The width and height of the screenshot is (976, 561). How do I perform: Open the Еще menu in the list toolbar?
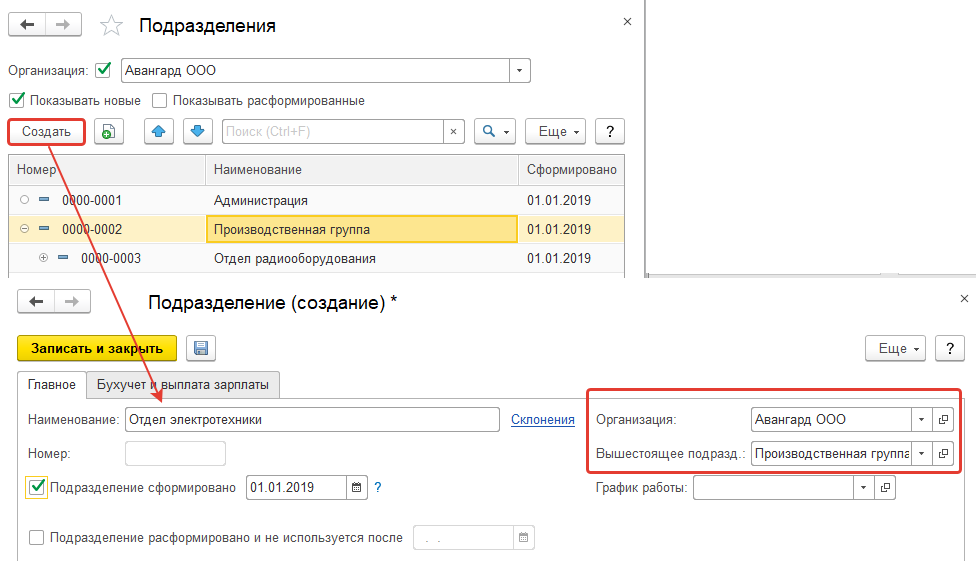click(555, 132)
